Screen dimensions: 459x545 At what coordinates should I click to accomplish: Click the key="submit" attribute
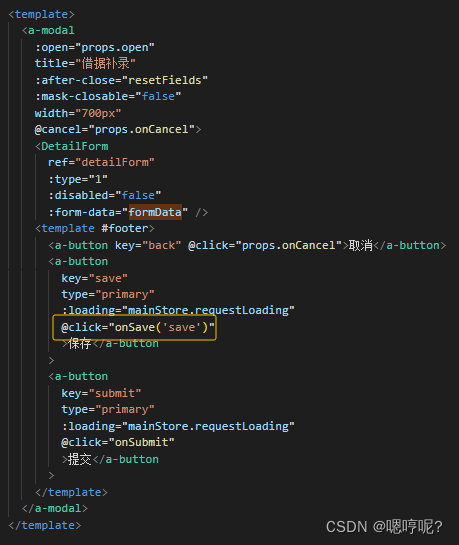click(x=101, y=393)
